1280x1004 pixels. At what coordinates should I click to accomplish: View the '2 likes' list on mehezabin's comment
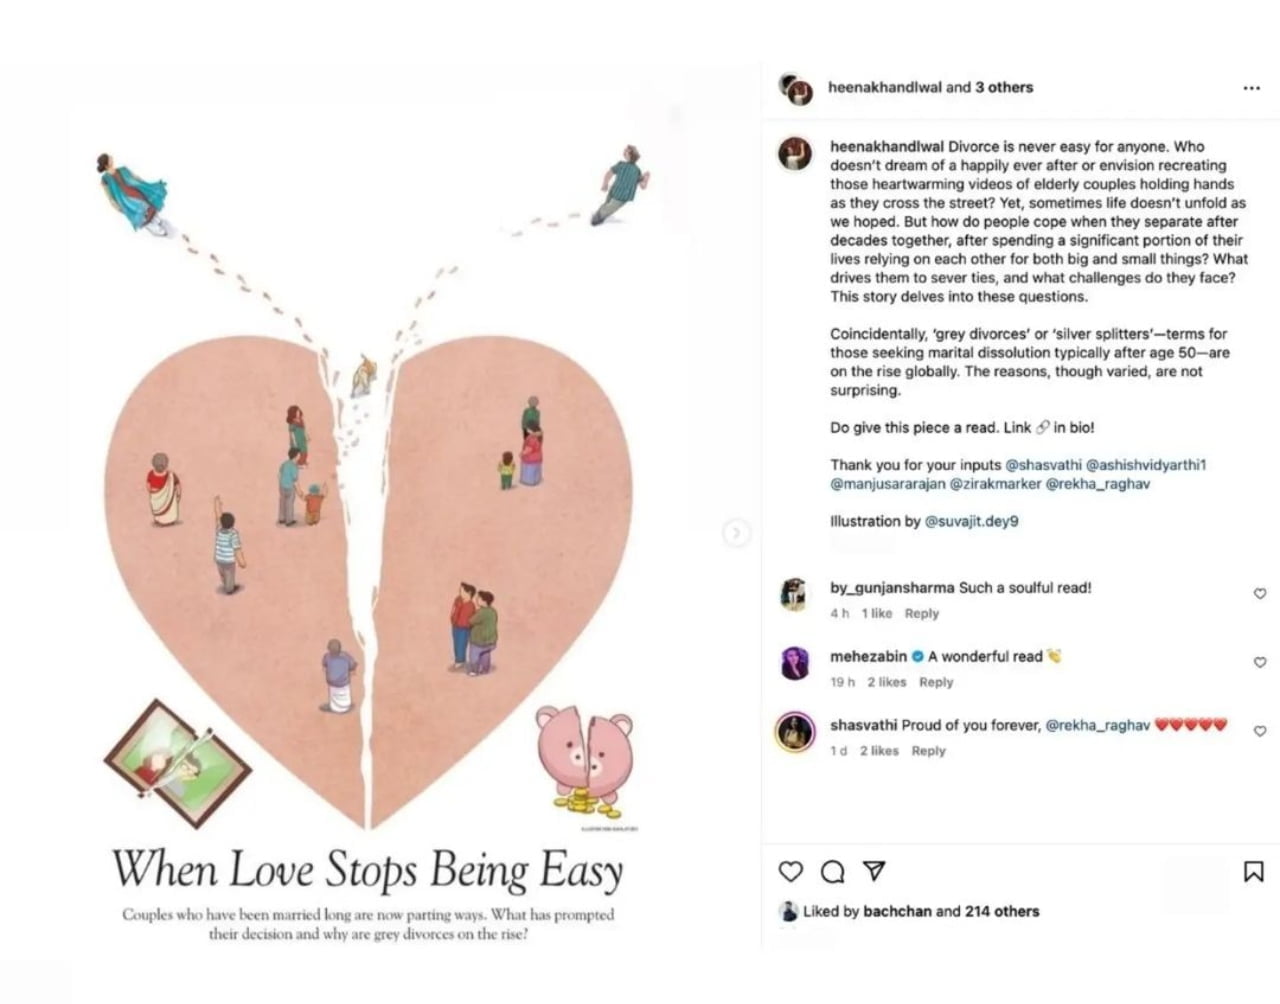pyautogui.click(x=886, y=682)
